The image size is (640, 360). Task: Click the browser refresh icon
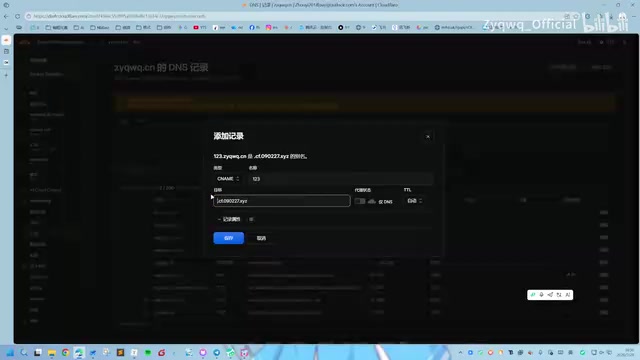coord(18,16)
